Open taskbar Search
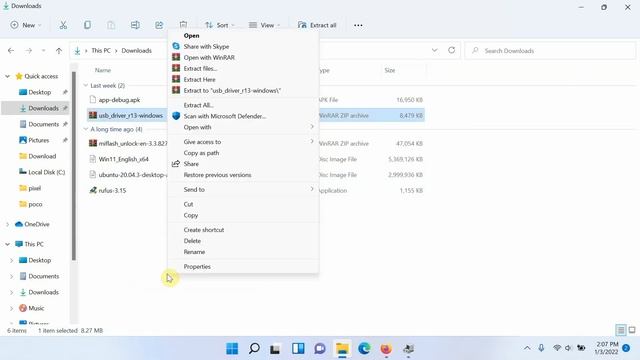The height and width of the screenshot is (360, 640). (254, 349)
